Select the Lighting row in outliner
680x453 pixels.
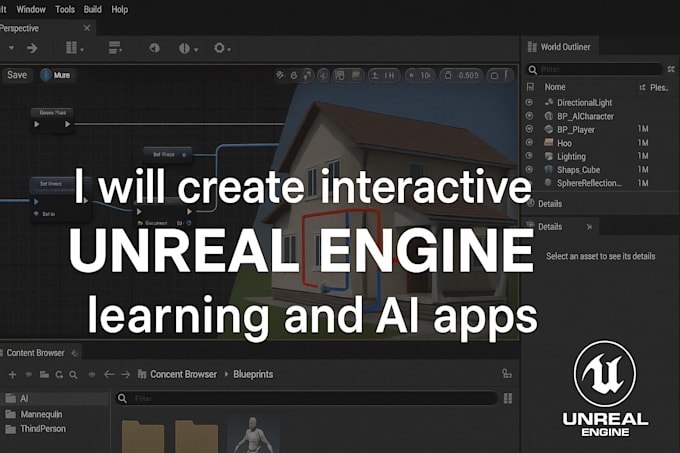point(599,156)
